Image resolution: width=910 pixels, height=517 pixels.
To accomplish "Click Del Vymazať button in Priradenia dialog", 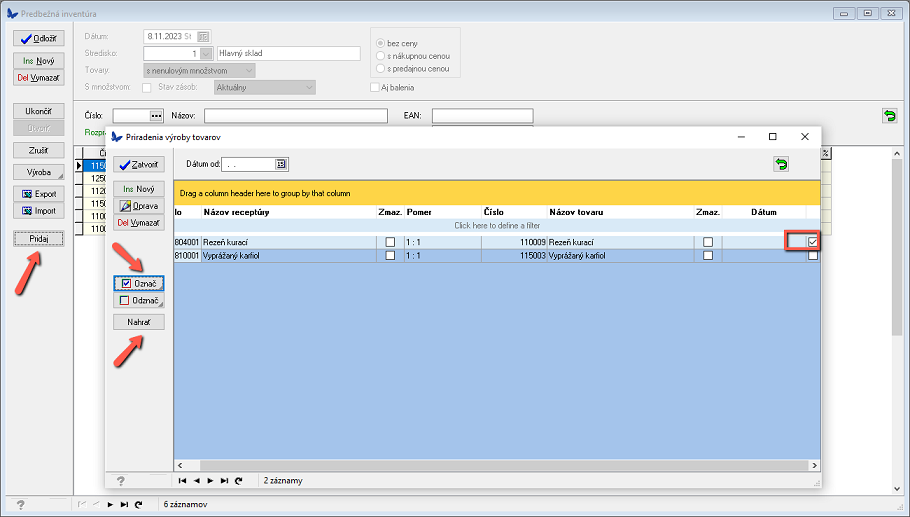I will click(x=139, y=223).
